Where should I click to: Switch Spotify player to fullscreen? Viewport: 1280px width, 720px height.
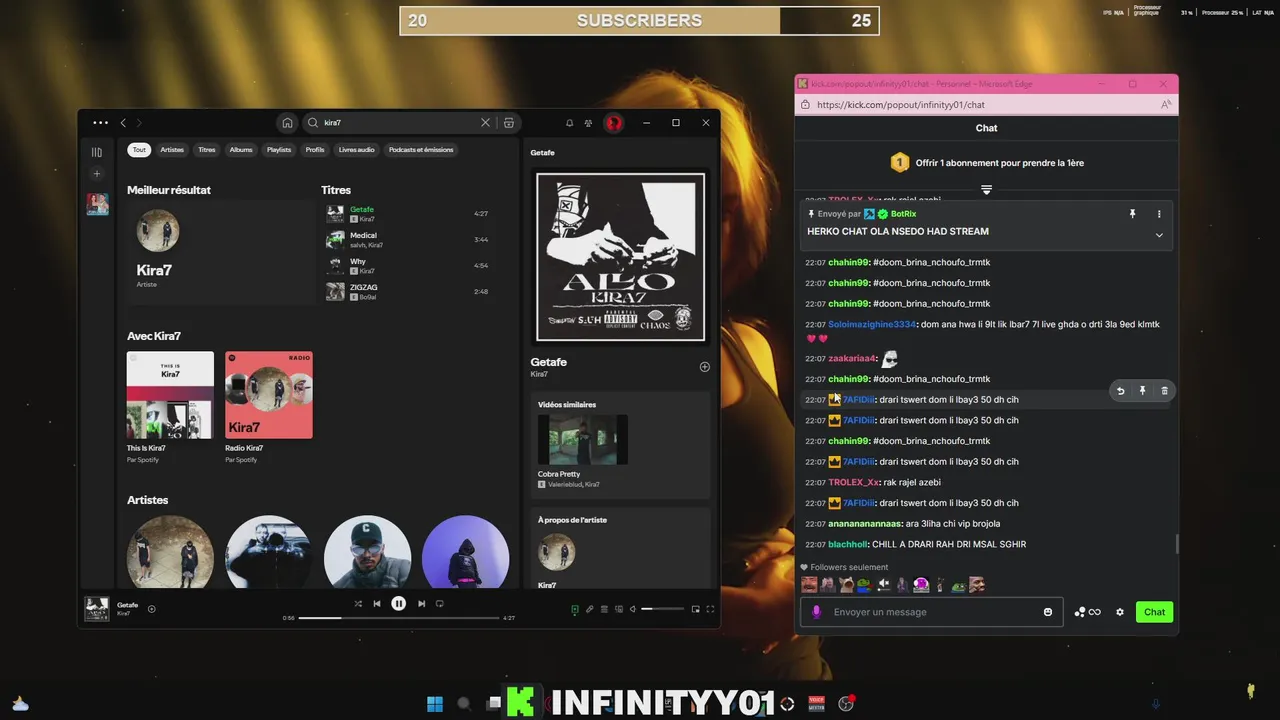pos(710,609)
